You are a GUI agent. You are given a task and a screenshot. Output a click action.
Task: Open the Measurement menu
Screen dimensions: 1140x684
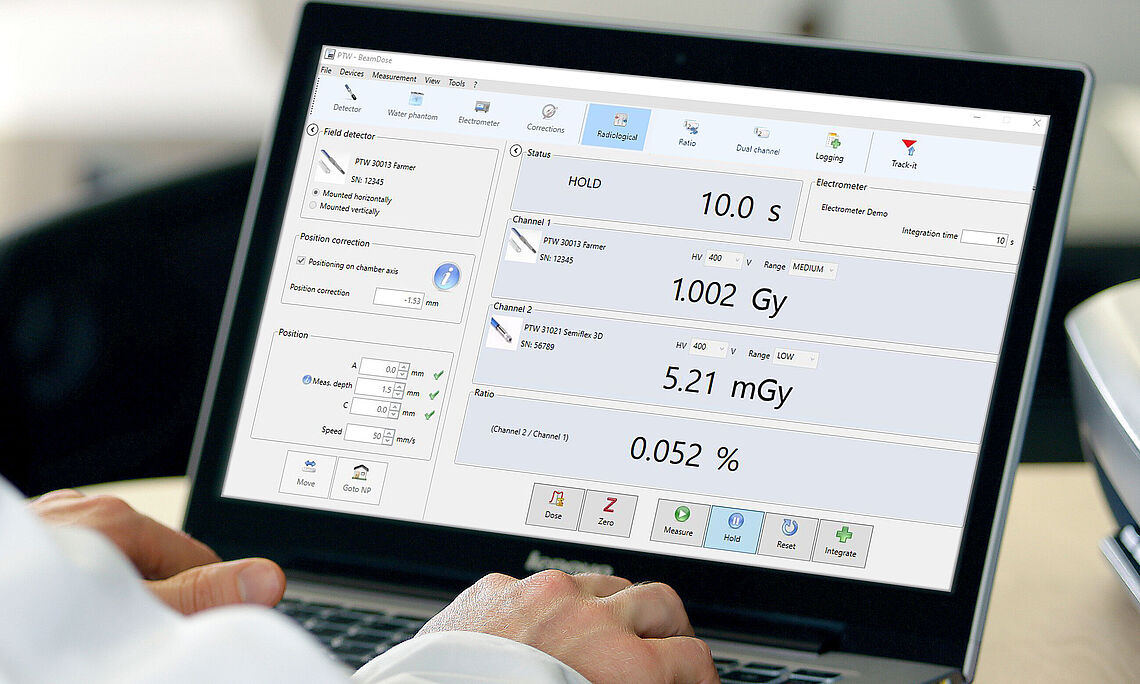coord(393,76)
